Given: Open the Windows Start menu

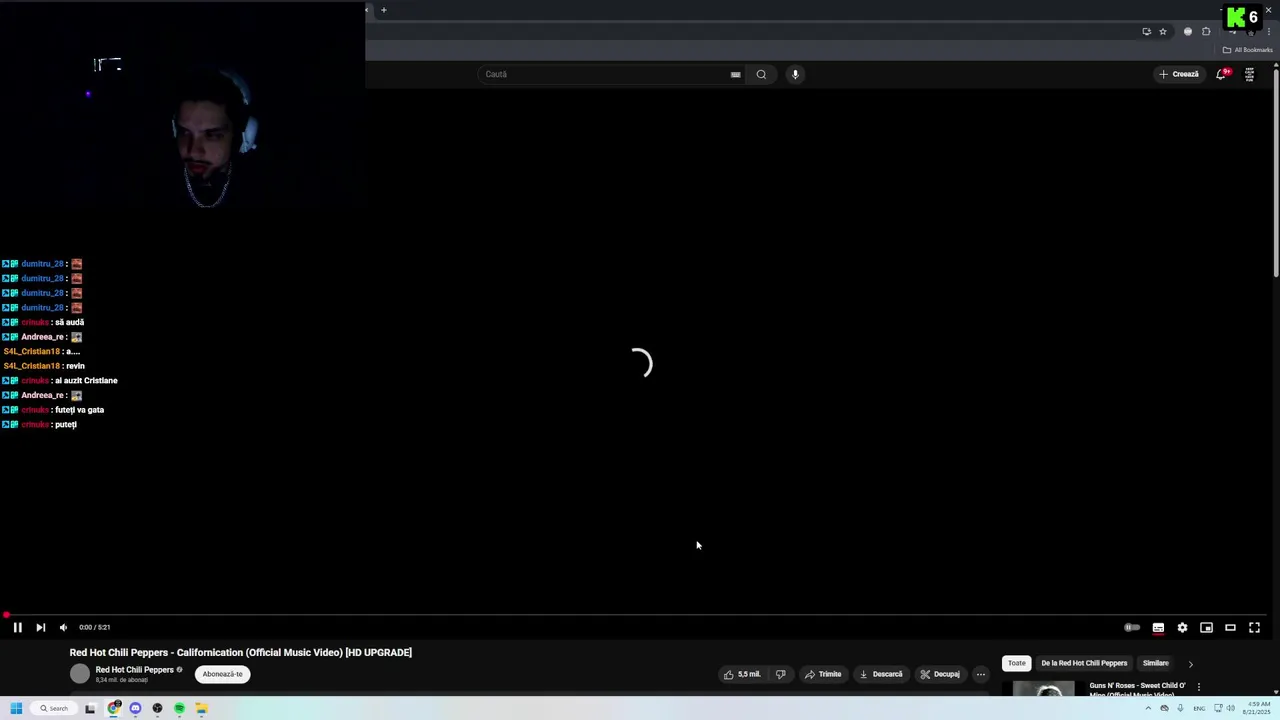Looking at the screenshot, I should pyautogui.click(x=16, y=708).
